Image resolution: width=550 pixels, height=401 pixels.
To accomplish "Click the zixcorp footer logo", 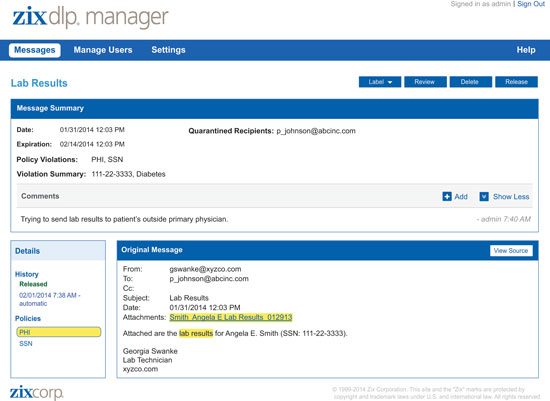I will coord(36,393).
